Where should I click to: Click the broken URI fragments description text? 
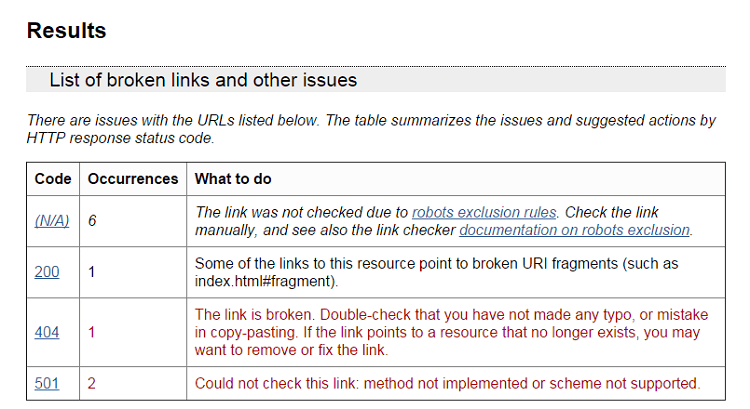pos(436,272)
